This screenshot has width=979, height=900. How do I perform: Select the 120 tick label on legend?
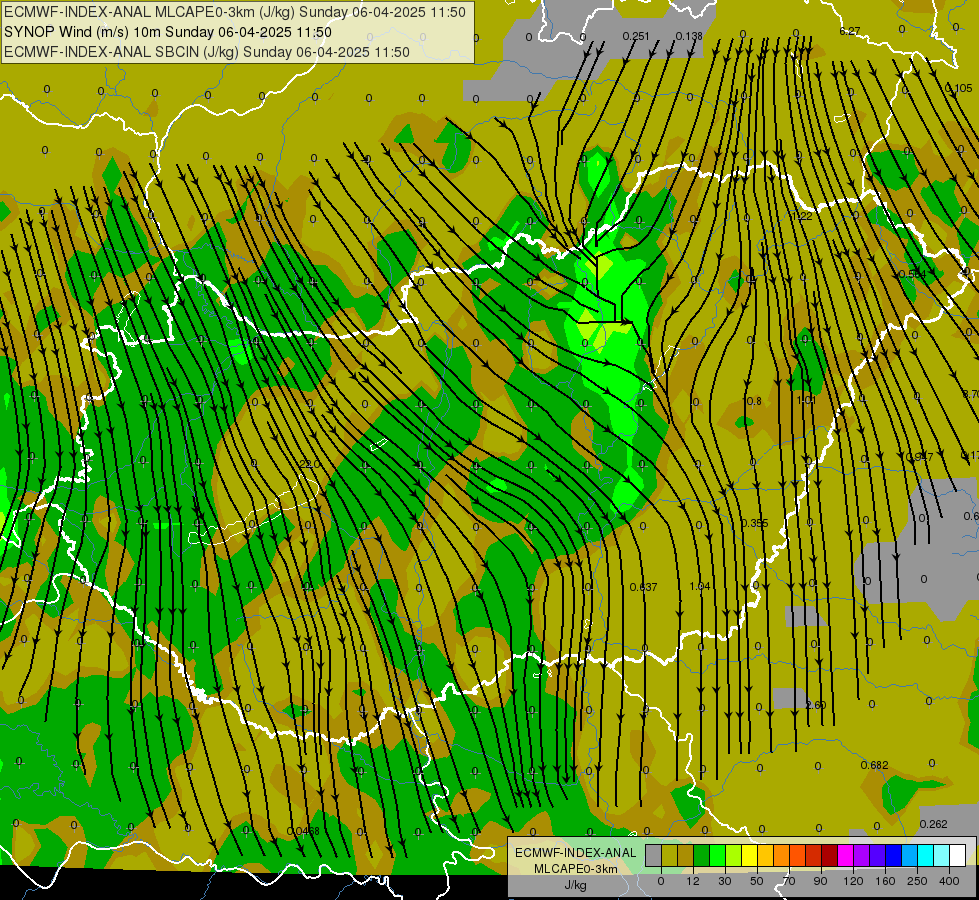[853, 881]
